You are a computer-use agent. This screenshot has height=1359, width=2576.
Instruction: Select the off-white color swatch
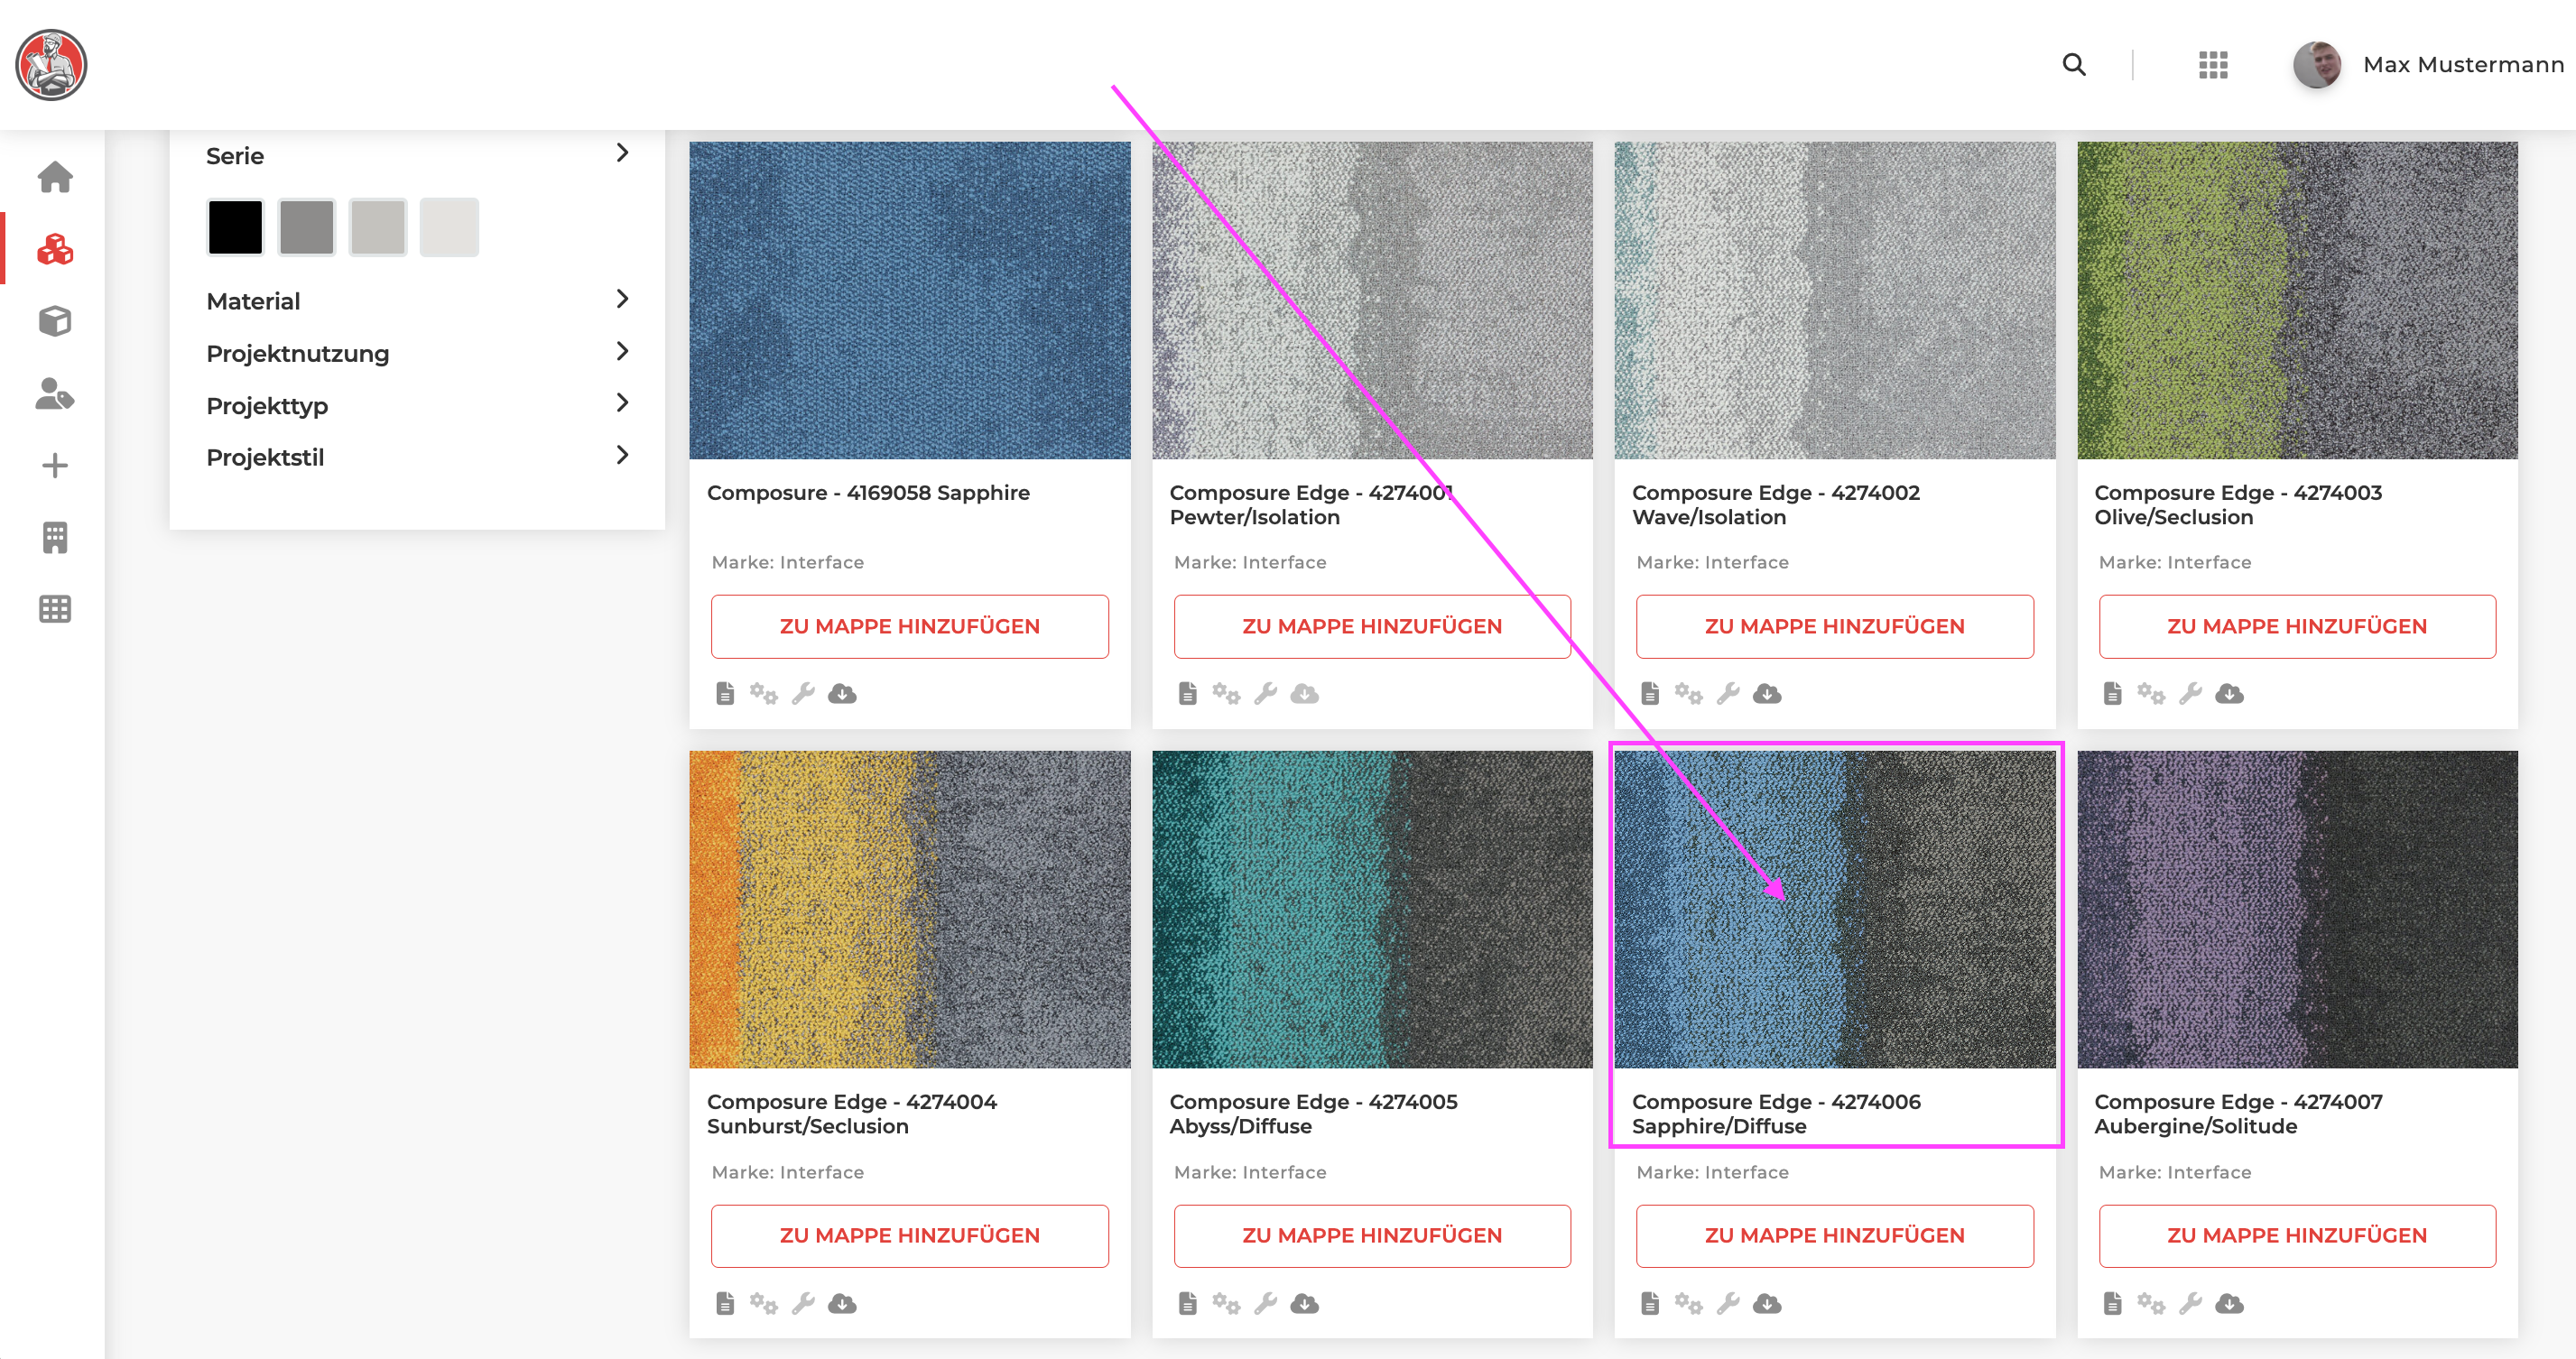(x=449, y=227)
